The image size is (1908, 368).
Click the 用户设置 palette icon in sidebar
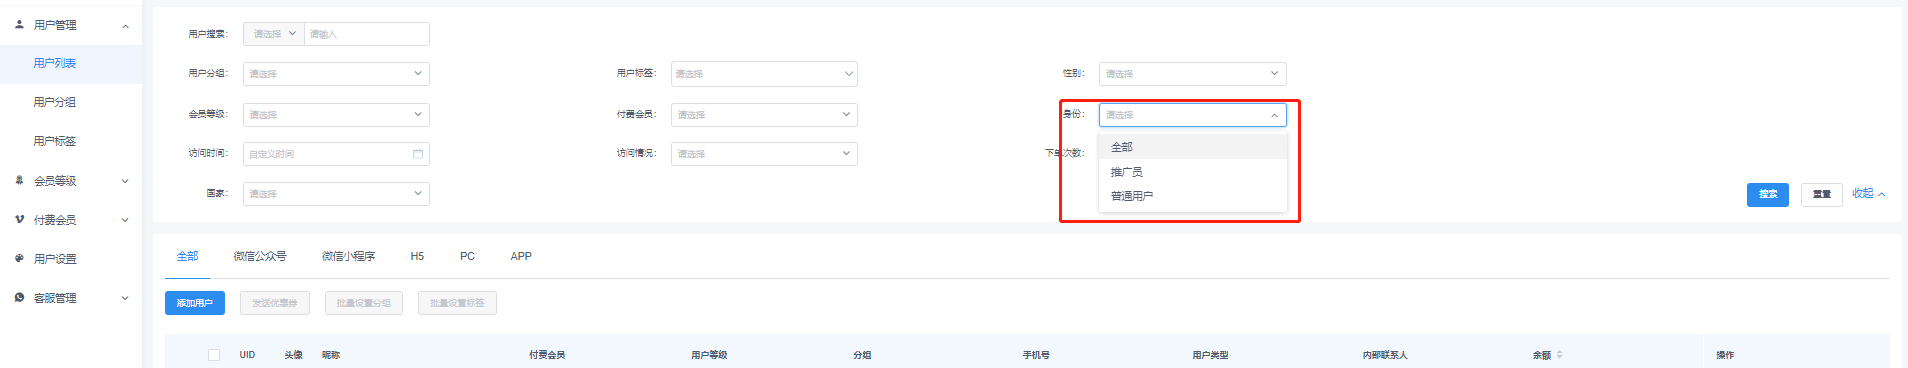19,259
